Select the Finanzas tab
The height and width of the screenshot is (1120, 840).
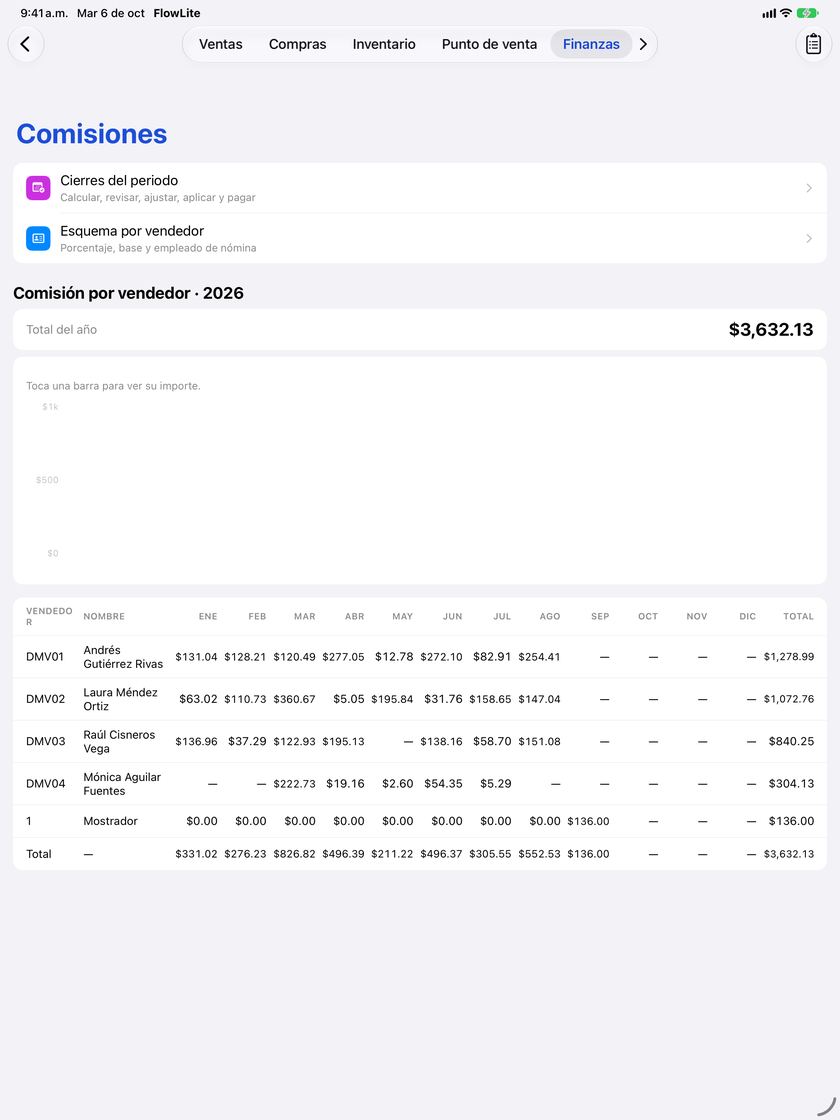(x=591, y=44)
